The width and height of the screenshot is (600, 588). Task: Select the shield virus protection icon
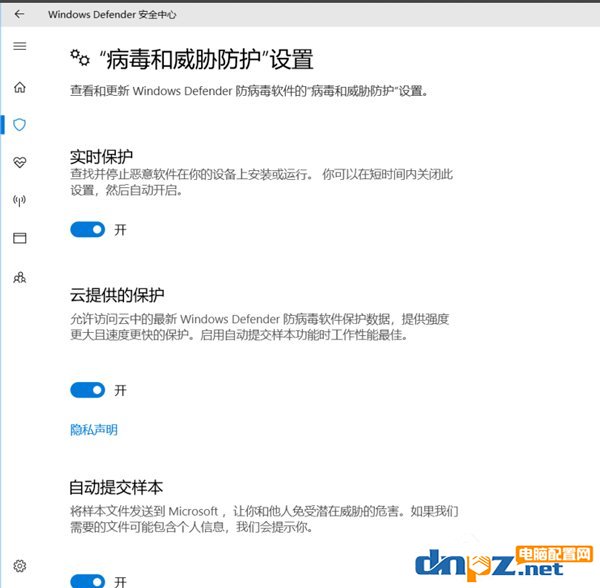(20, 125)
